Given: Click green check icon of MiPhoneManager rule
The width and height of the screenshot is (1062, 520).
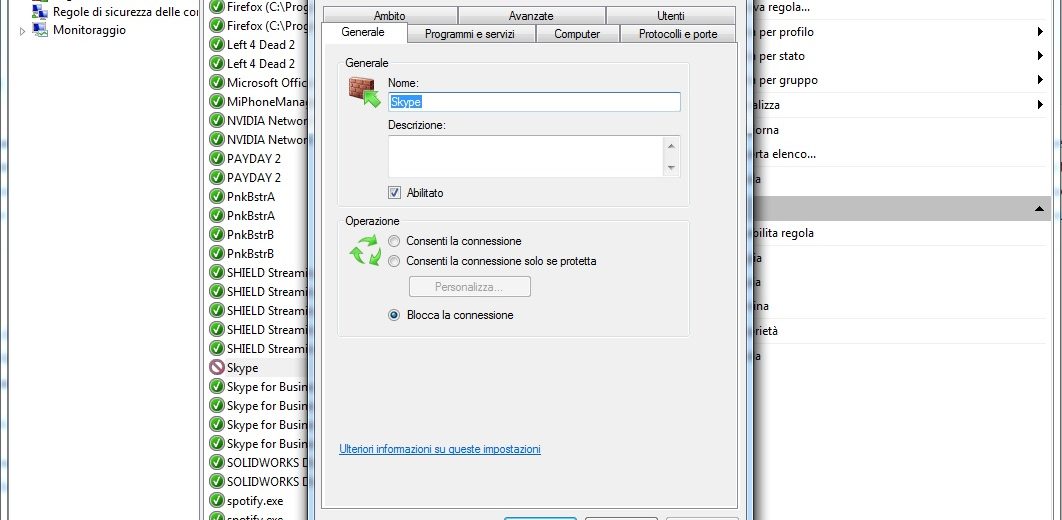Looking at the screenshot, I should point(217,102).
